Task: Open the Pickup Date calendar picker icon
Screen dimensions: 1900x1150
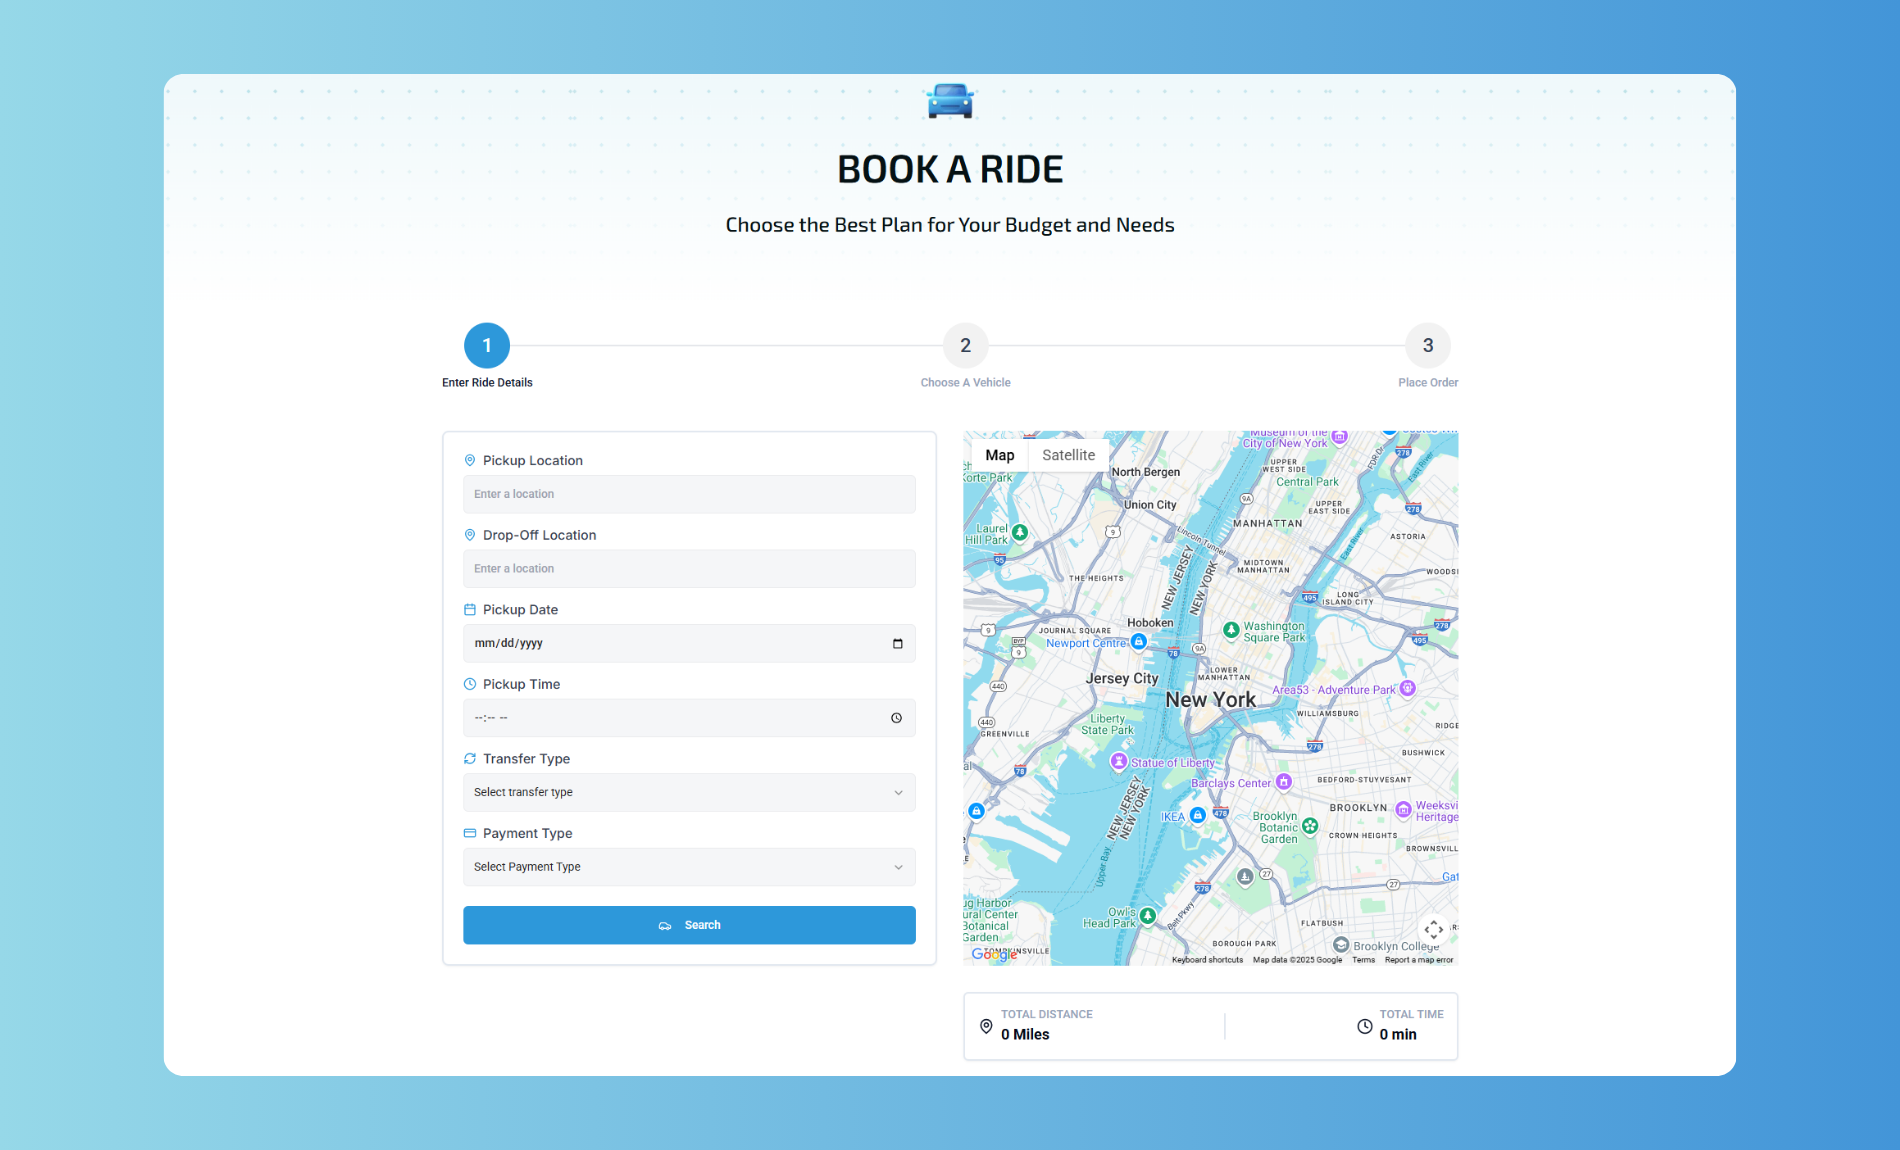Action: 897,643
